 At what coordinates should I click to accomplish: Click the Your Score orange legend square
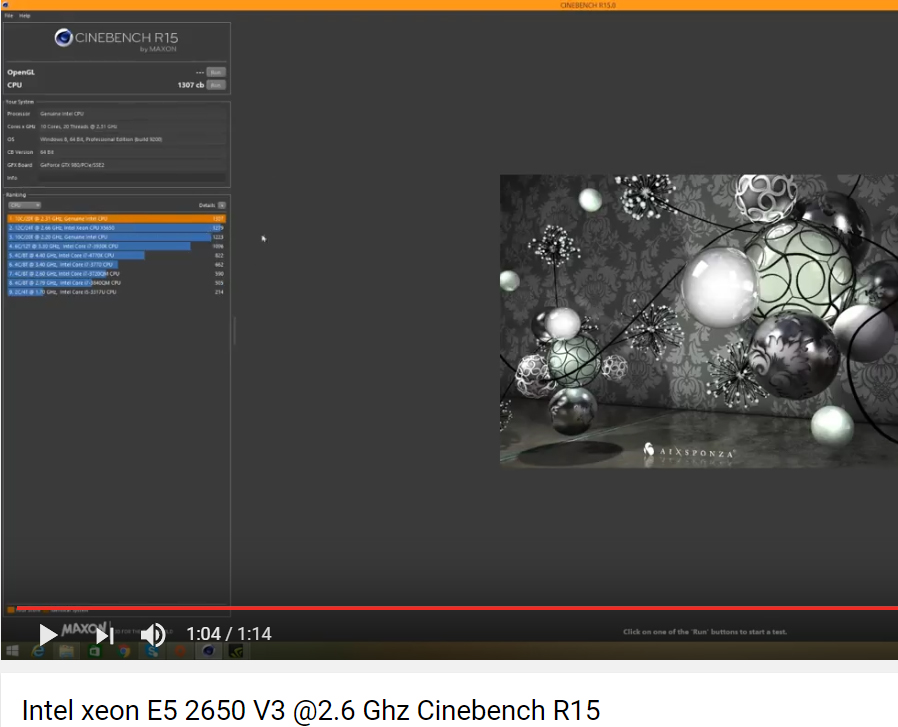pos(11,610)
